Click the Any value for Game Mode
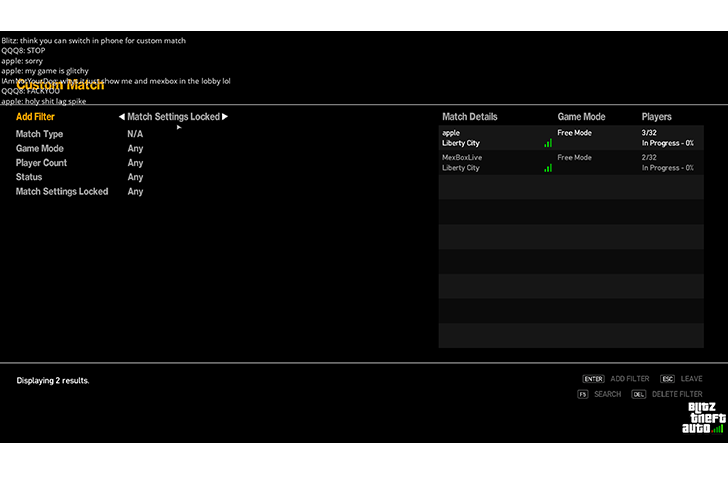The image size is (728, 481). (135, 149)
